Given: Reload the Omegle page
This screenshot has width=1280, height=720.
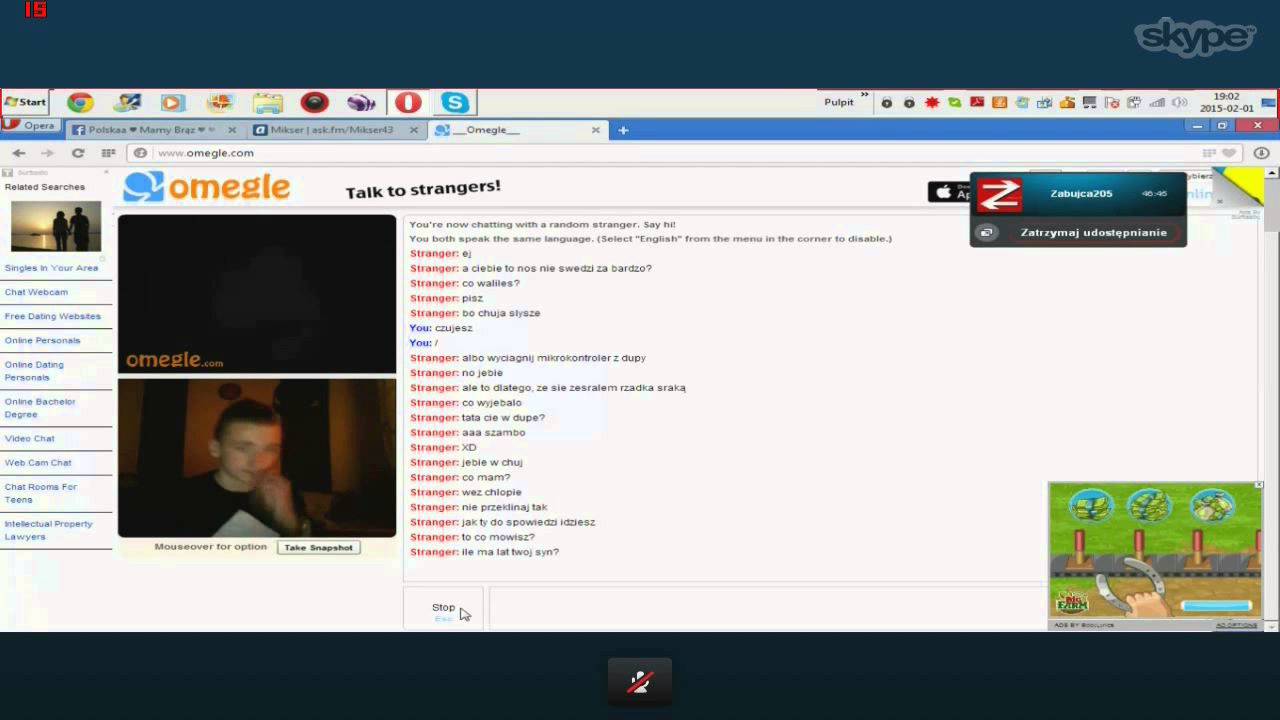Looking at the screenshot, I should pos(78,153).
